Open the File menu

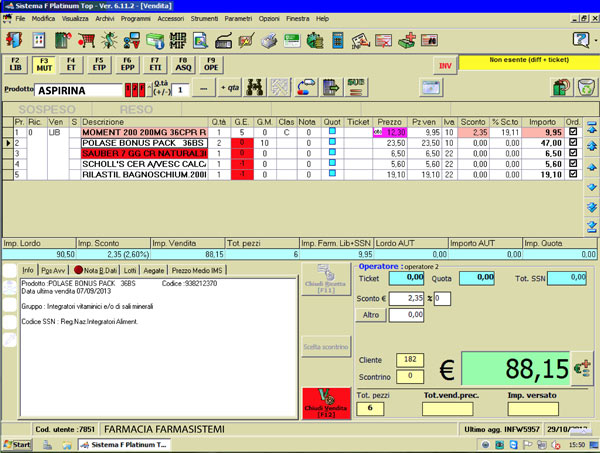pos(20,18)
